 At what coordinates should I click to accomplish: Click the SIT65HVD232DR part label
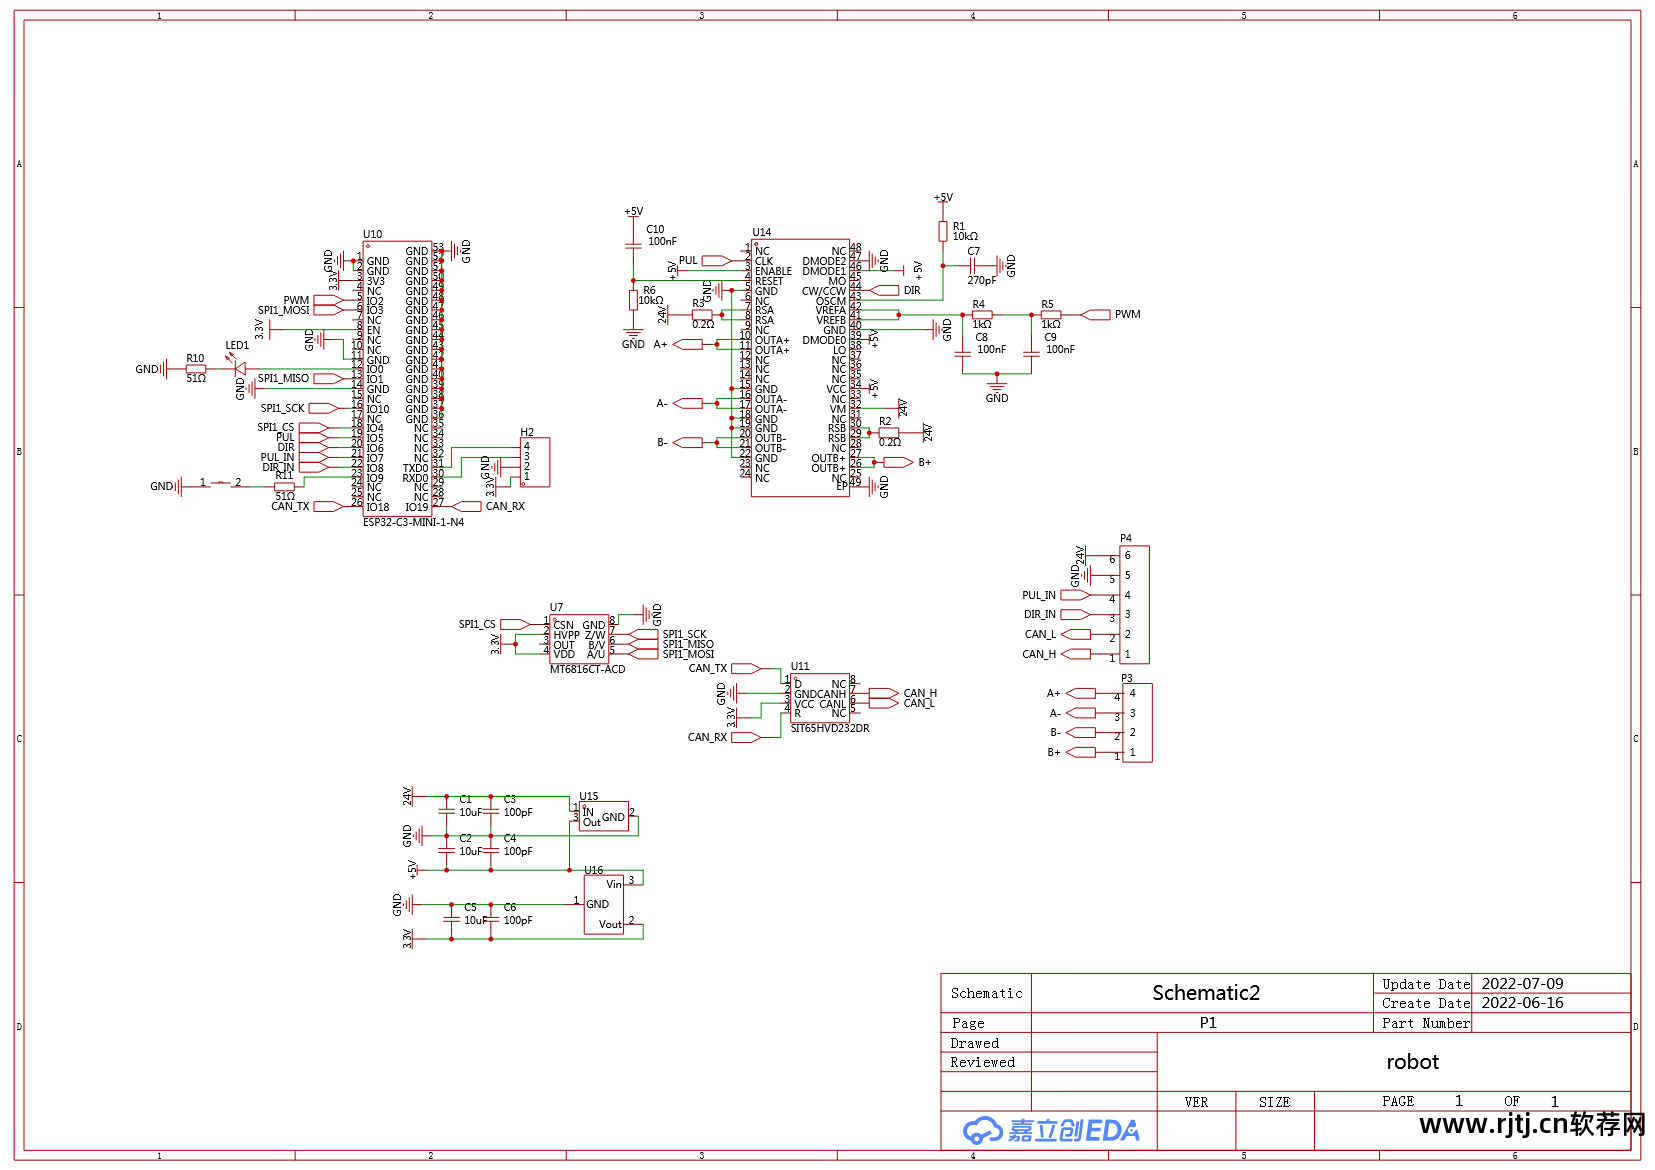click(x=830, y=728)
